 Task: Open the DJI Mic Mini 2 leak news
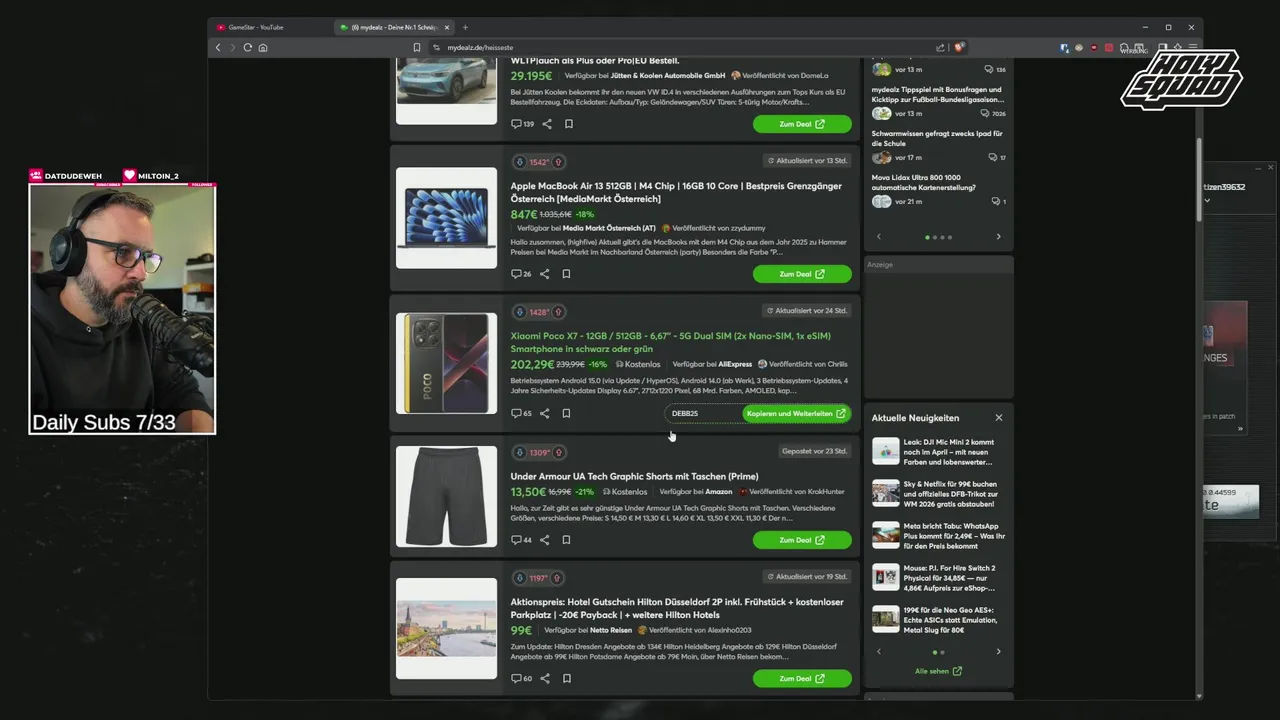click(938, 451)
